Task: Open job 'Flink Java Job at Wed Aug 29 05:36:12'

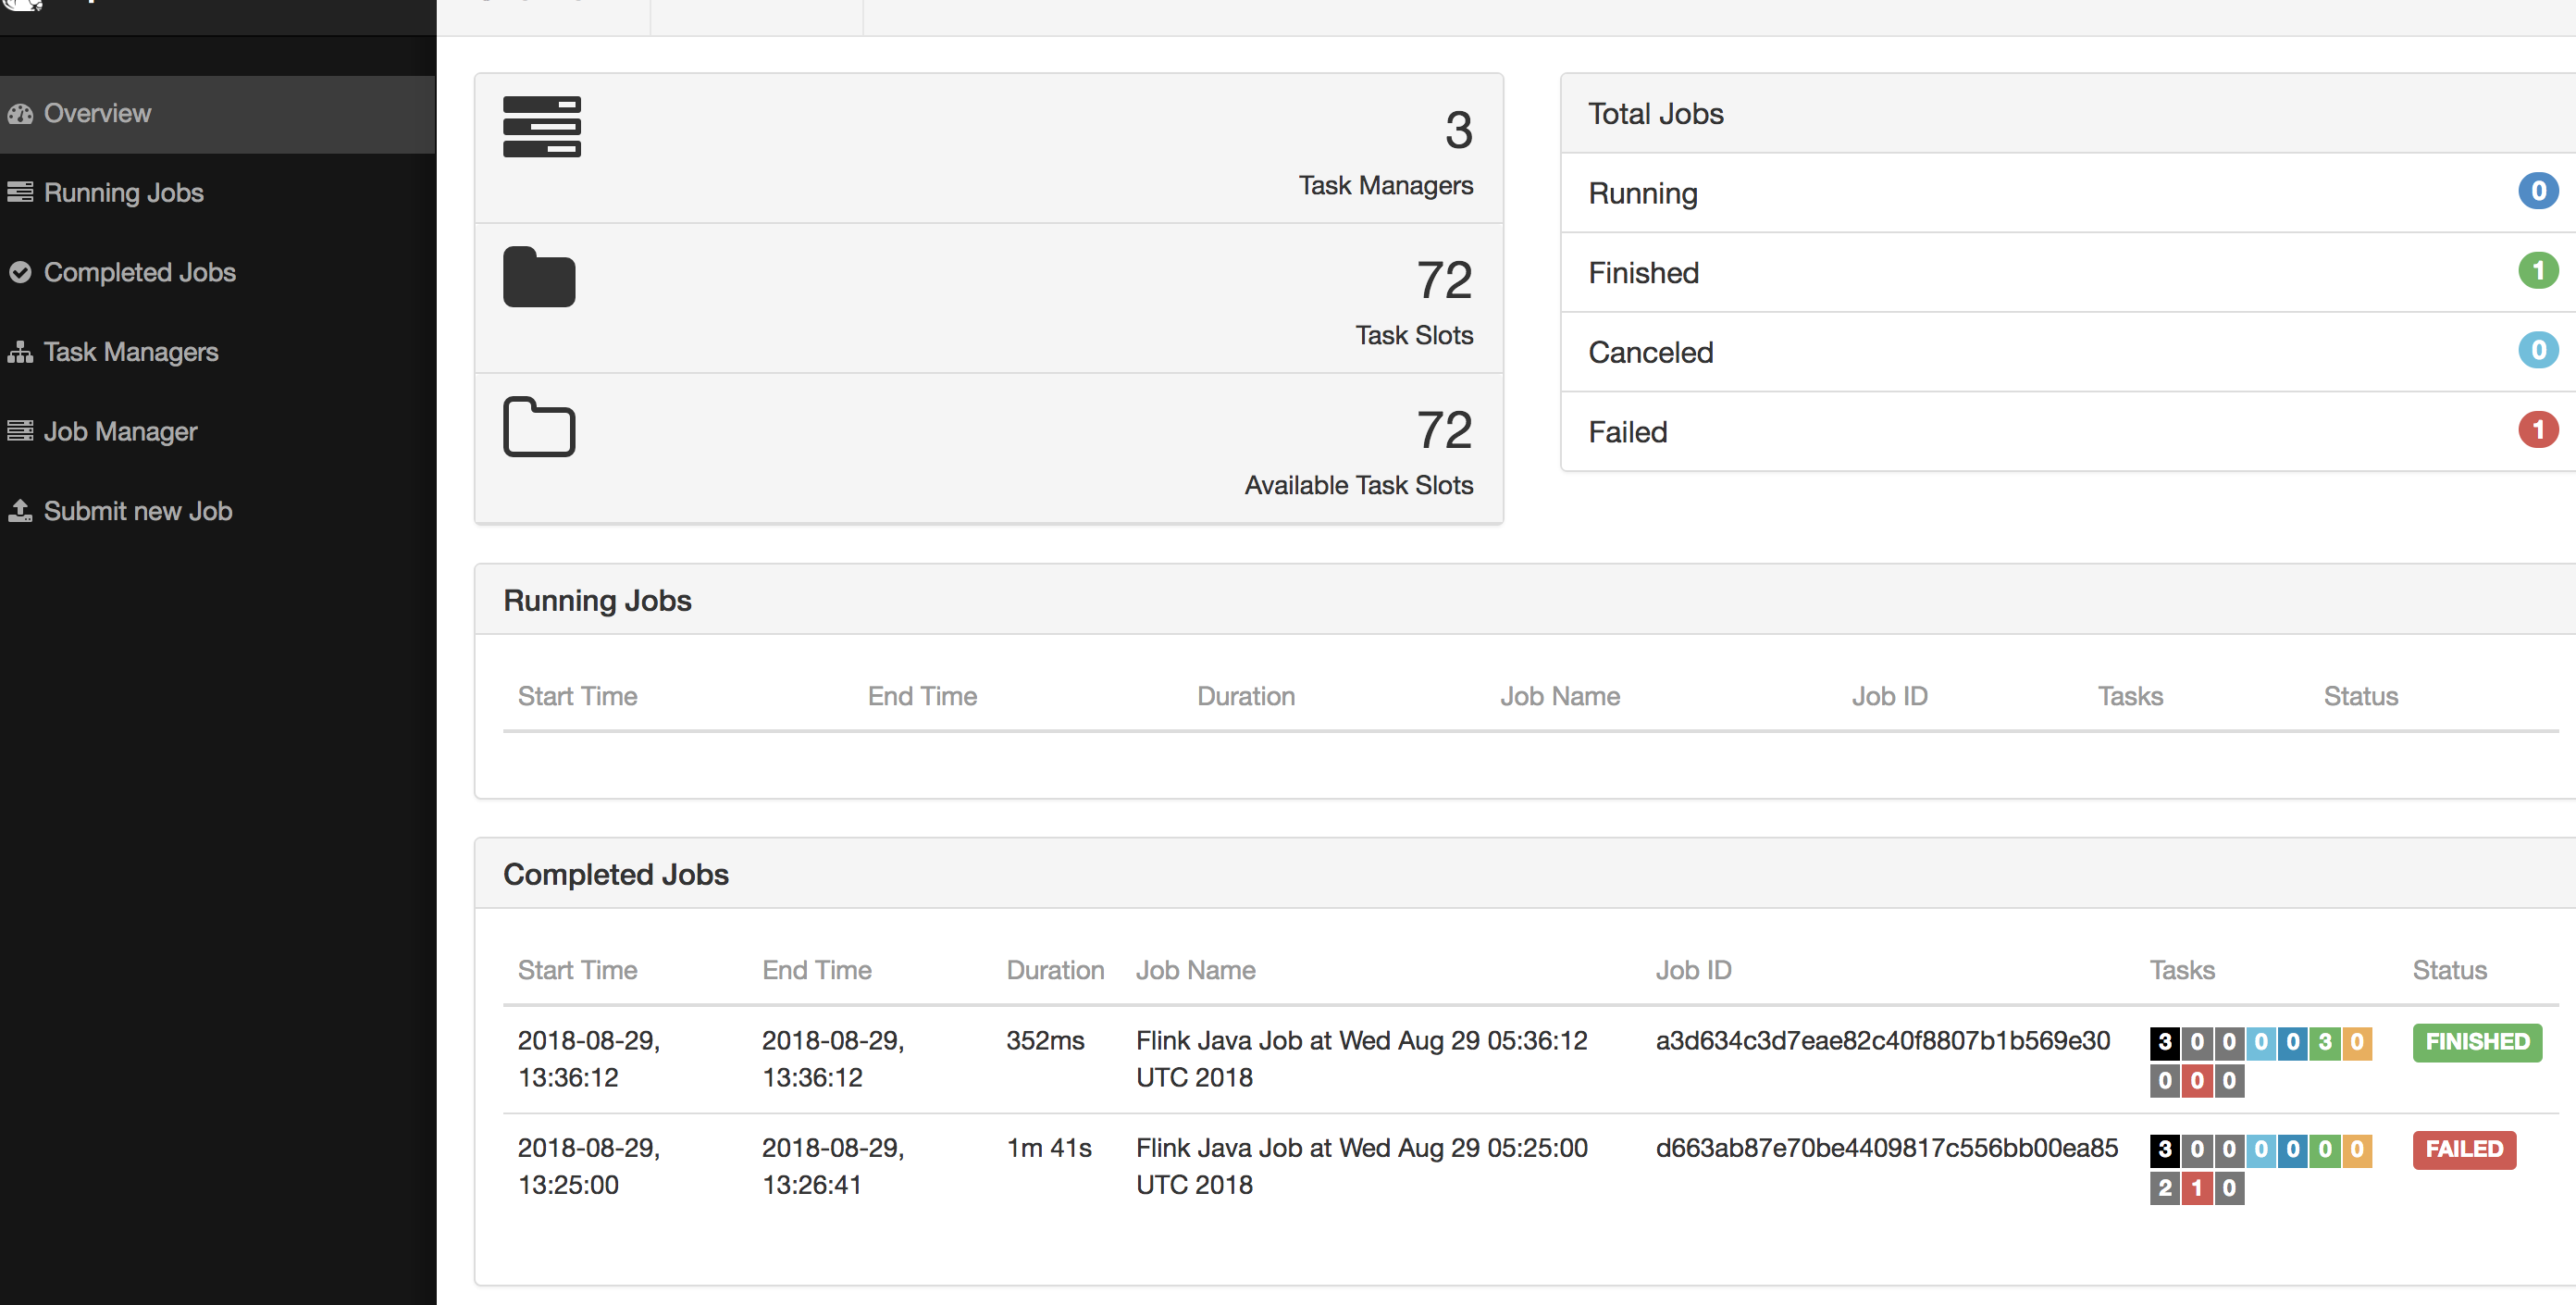Action: point(1361,1059)
